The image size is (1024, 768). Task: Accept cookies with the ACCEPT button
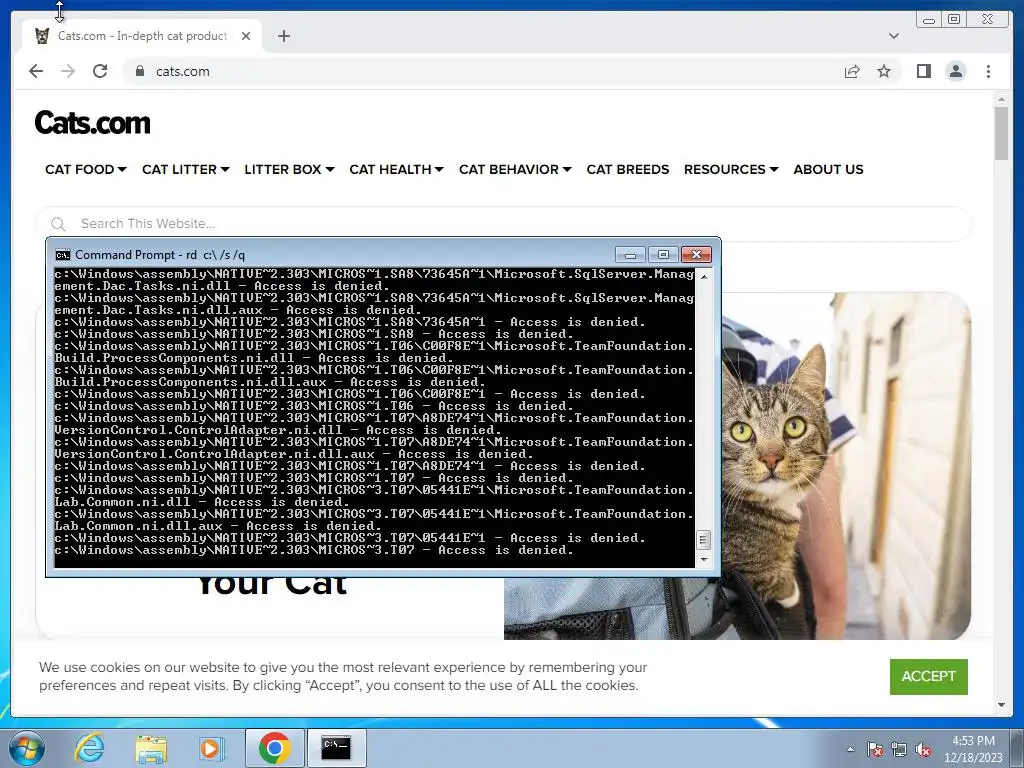[x=928, y=677]
